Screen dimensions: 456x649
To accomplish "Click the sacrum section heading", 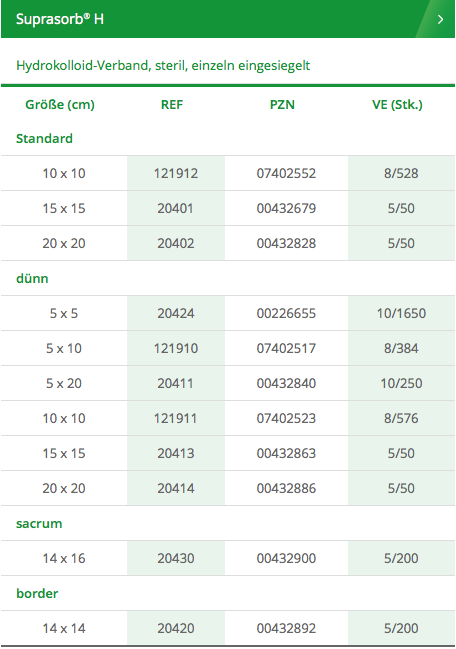I will (x=39, y=523).
